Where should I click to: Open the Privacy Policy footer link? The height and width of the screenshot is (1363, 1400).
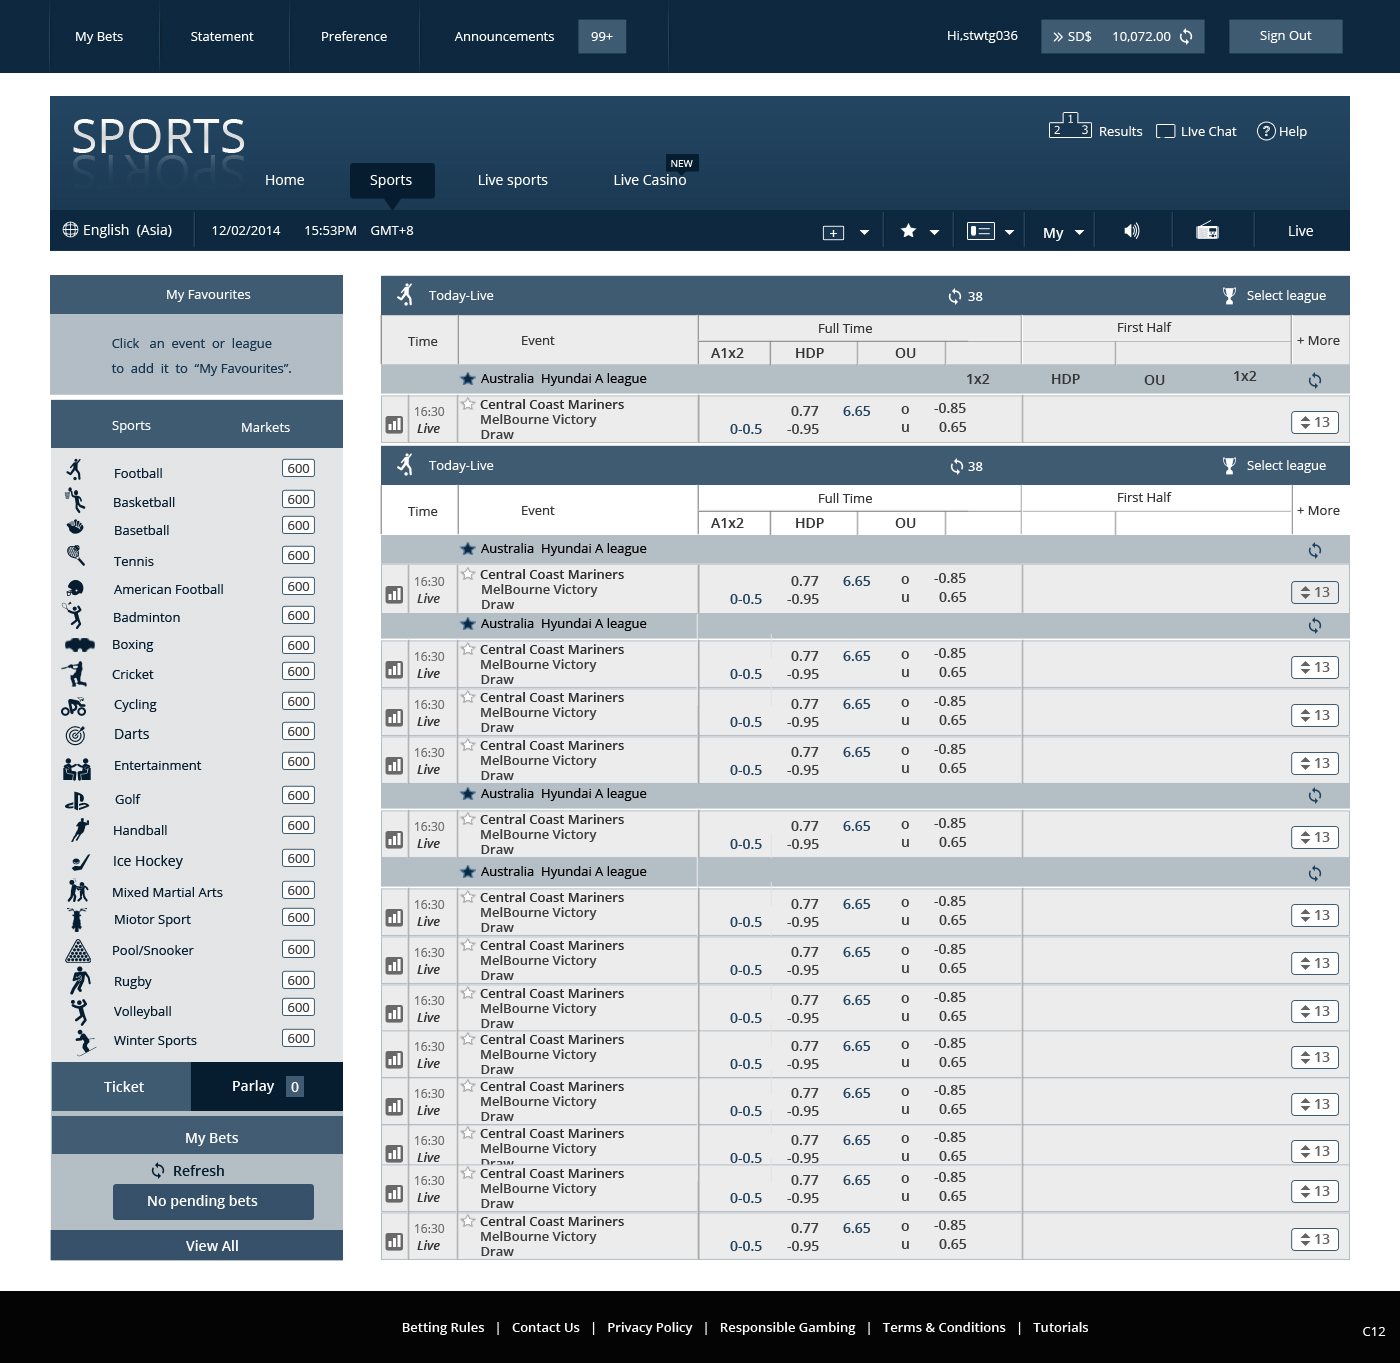650,1328
